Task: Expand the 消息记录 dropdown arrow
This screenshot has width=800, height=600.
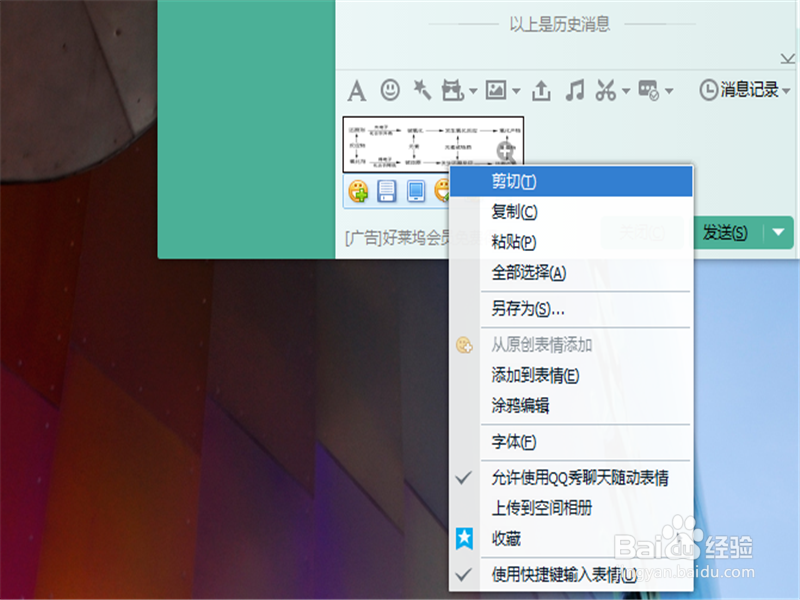Action: click(786, 91)
